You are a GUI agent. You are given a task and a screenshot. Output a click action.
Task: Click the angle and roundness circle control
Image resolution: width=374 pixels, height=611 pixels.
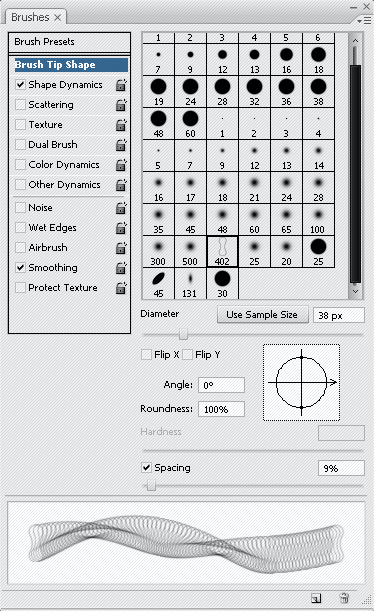point(302,383)
